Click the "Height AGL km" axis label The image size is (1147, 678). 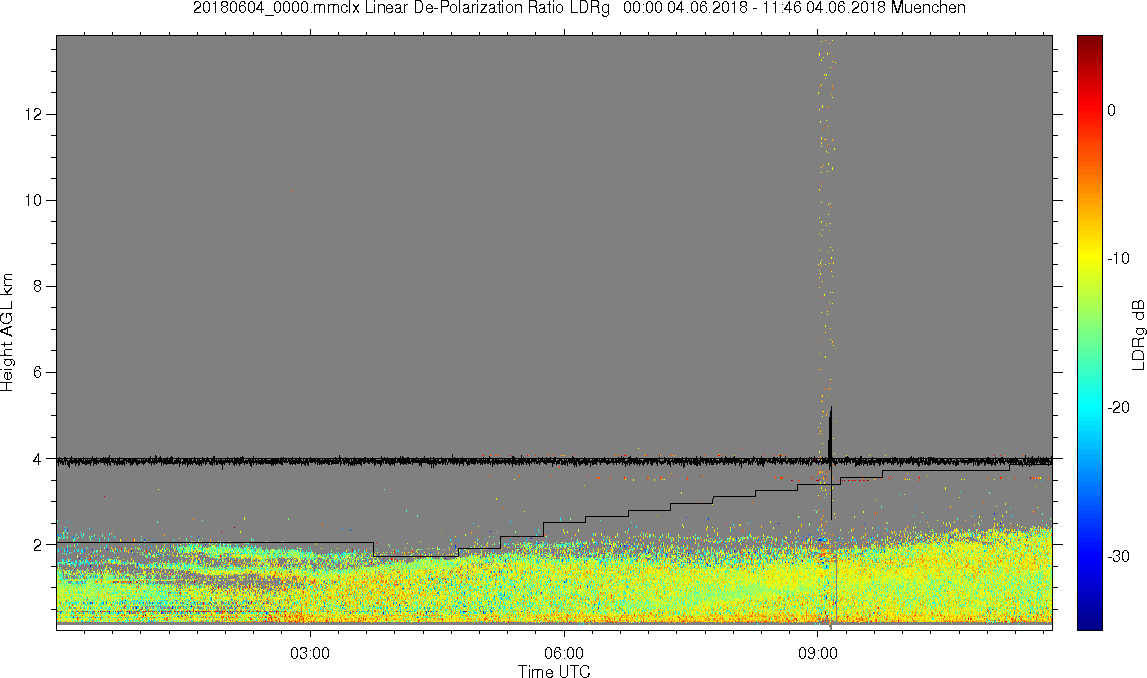click(8, 333)
